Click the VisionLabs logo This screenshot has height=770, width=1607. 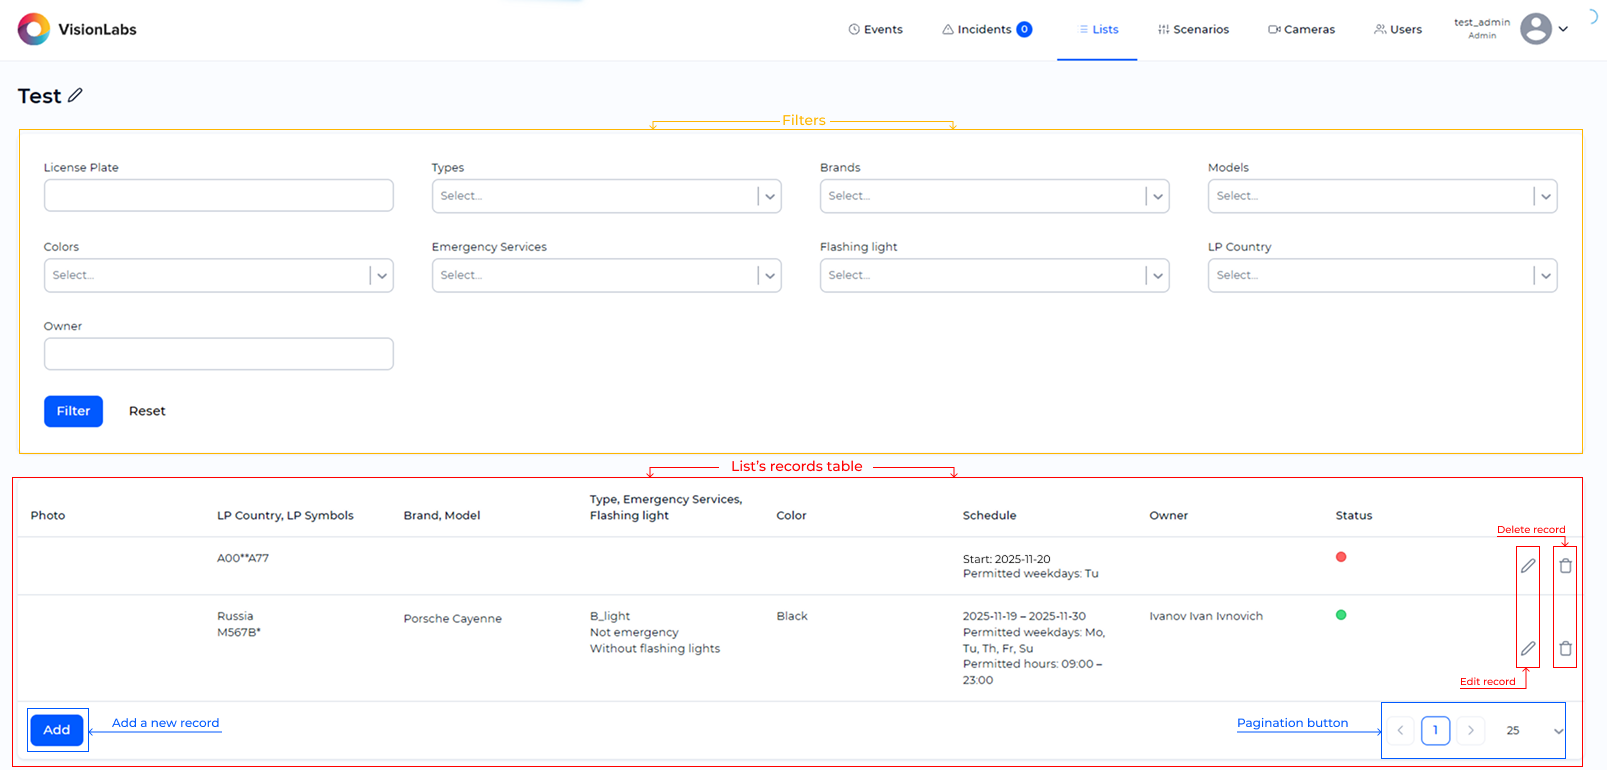77,29
